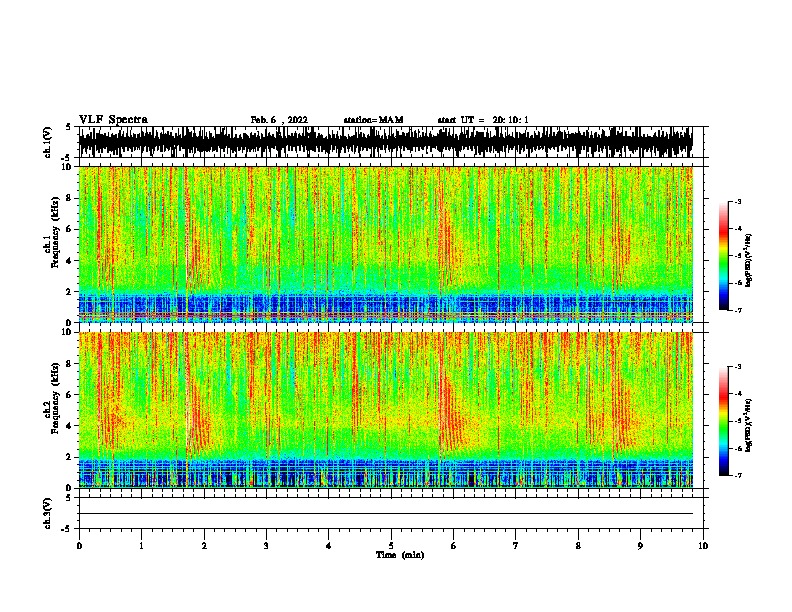Click the 'start UT = 20:10: 1' text
This screenshot has width=792, height=612.
coord(483,120)
